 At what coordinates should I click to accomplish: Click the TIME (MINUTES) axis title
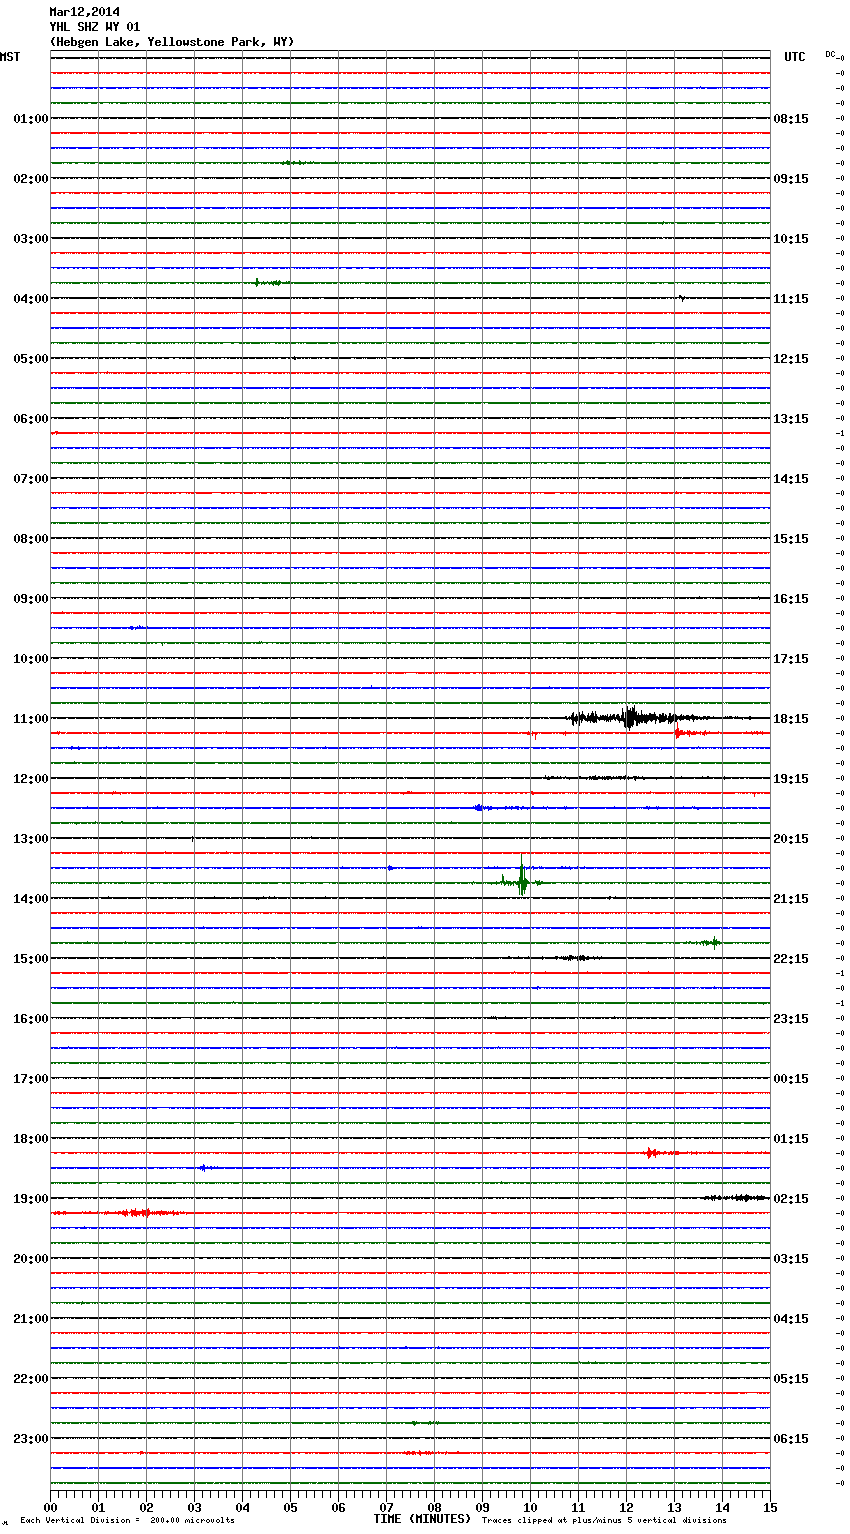click(x=422, y=1519)
